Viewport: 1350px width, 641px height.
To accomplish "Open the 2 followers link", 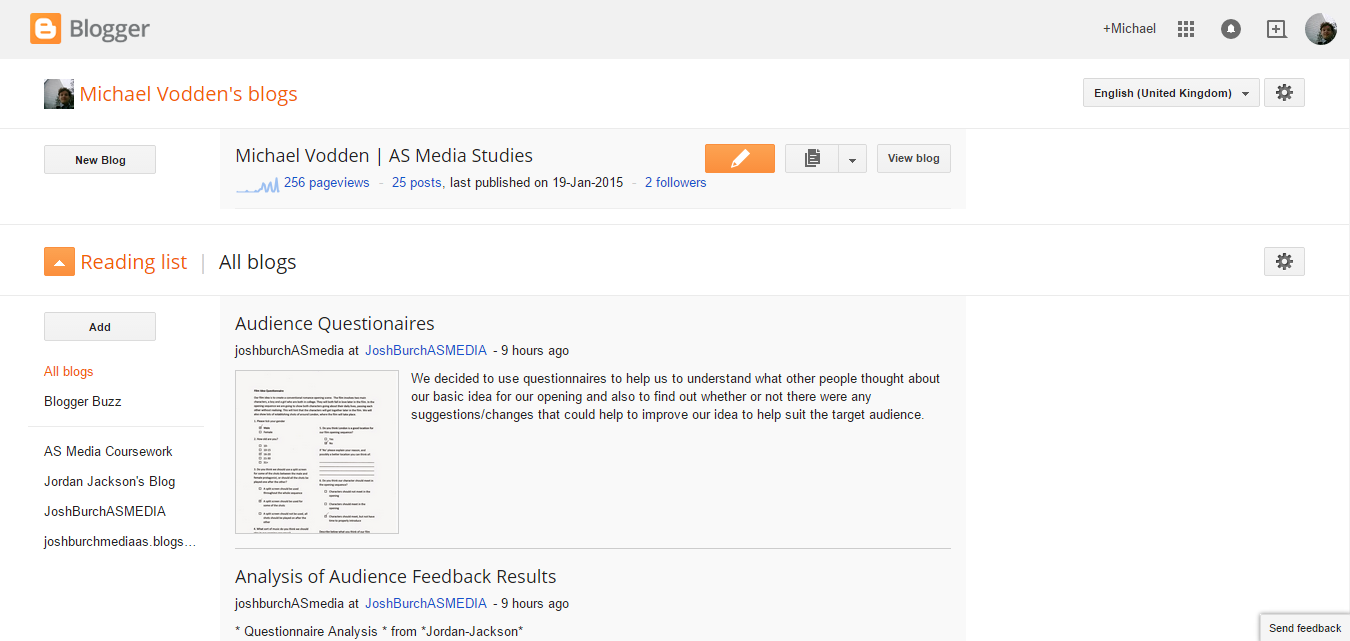I will [675, 183].
